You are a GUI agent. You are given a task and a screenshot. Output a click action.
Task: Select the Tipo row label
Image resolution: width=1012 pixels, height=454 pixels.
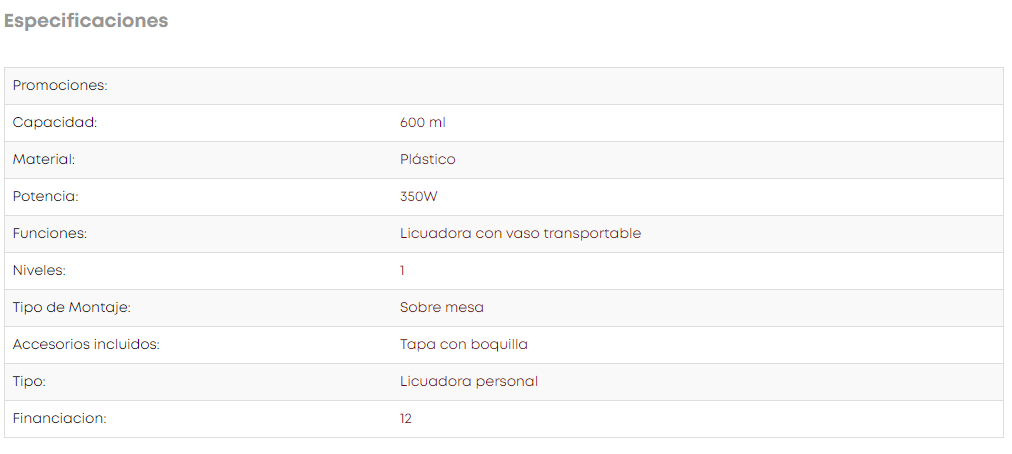pyautogui.click(x=30, y=382)
